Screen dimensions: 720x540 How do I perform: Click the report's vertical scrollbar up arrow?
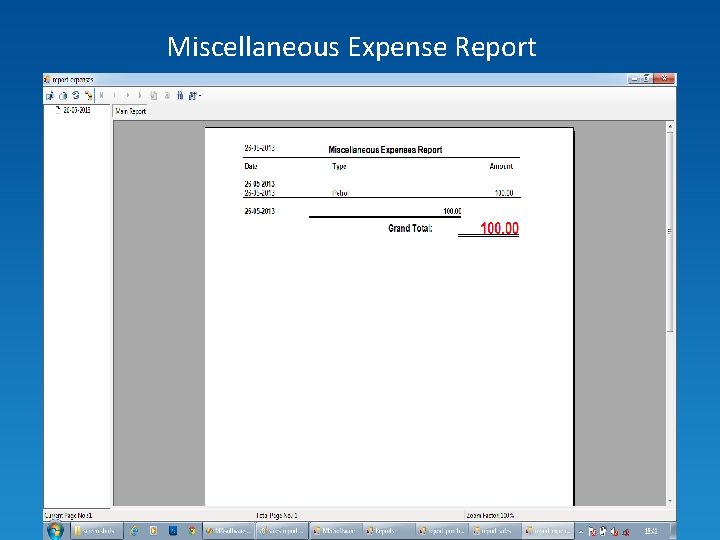[x=670, y=126]
